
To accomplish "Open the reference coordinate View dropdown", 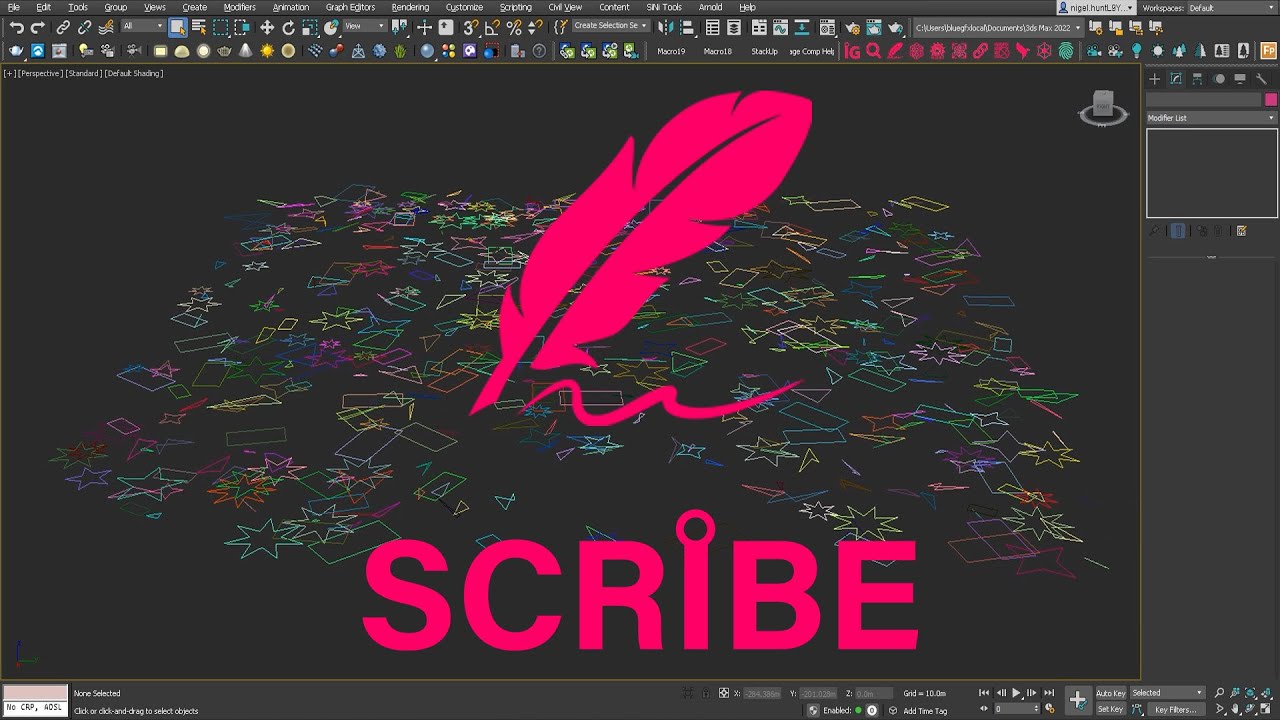I will [x=364, y=27].
